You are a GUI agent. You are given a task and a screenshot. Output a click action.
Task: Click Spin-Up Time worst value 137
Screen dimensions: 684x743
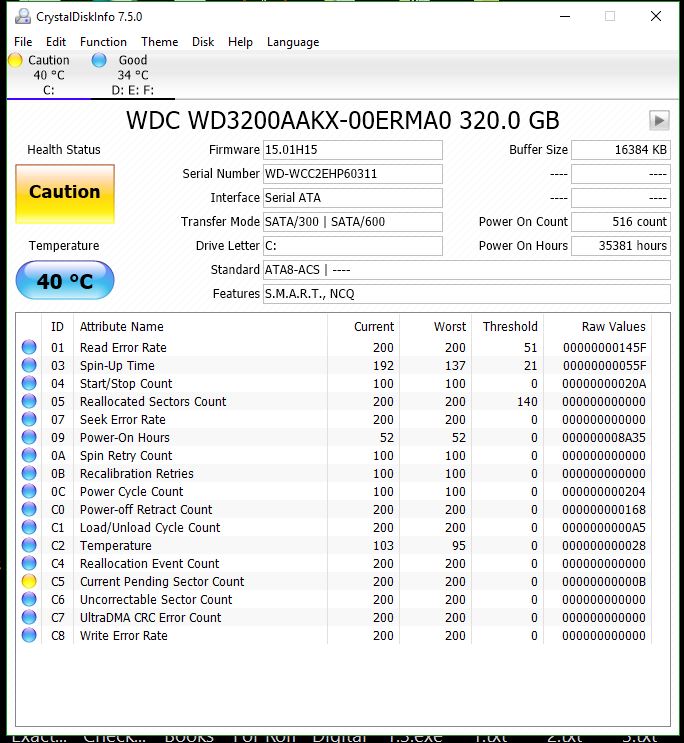(455, 365)
